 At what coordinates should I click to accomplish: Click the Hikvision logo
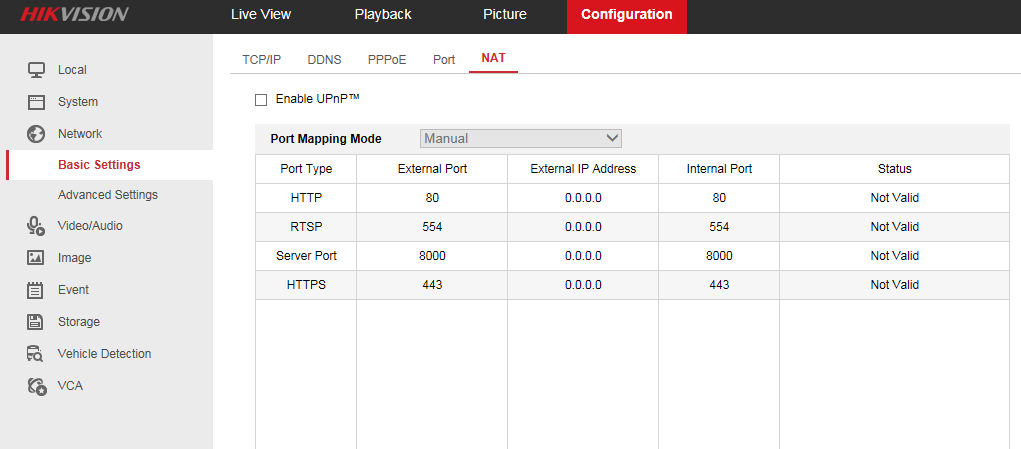tap(75, 15)
